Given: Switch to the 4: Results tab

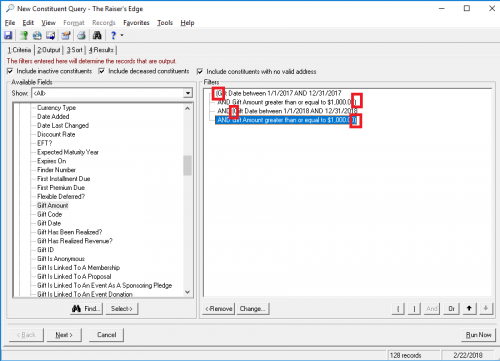Looking at the screenshot, I should 101,50.
